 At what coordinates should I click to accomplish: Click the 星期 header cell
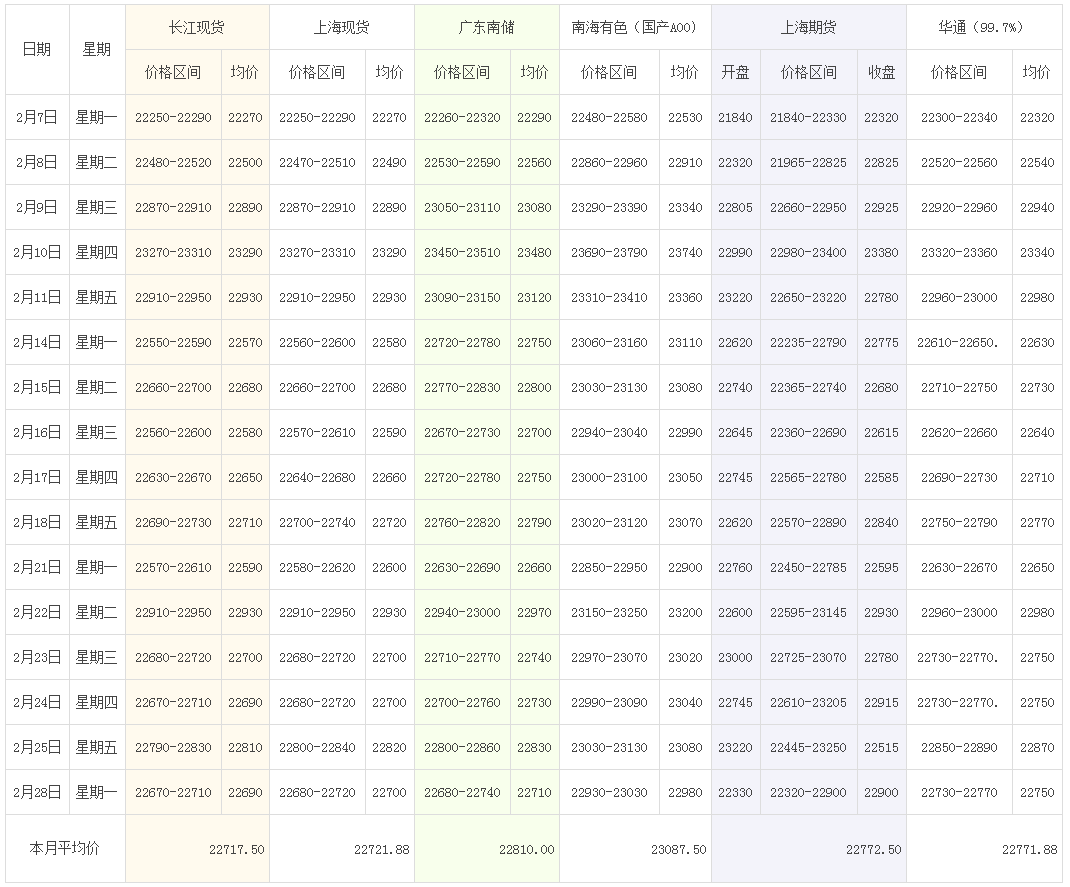point(97,49)
